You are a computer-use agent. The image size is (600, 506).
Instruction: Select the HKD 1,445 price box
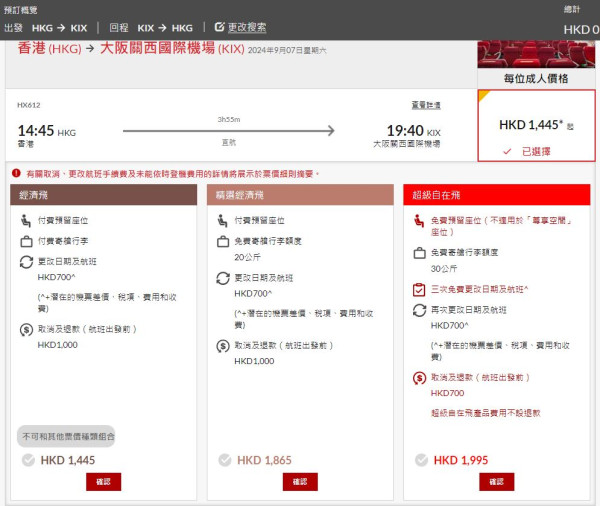coord(536,126)
